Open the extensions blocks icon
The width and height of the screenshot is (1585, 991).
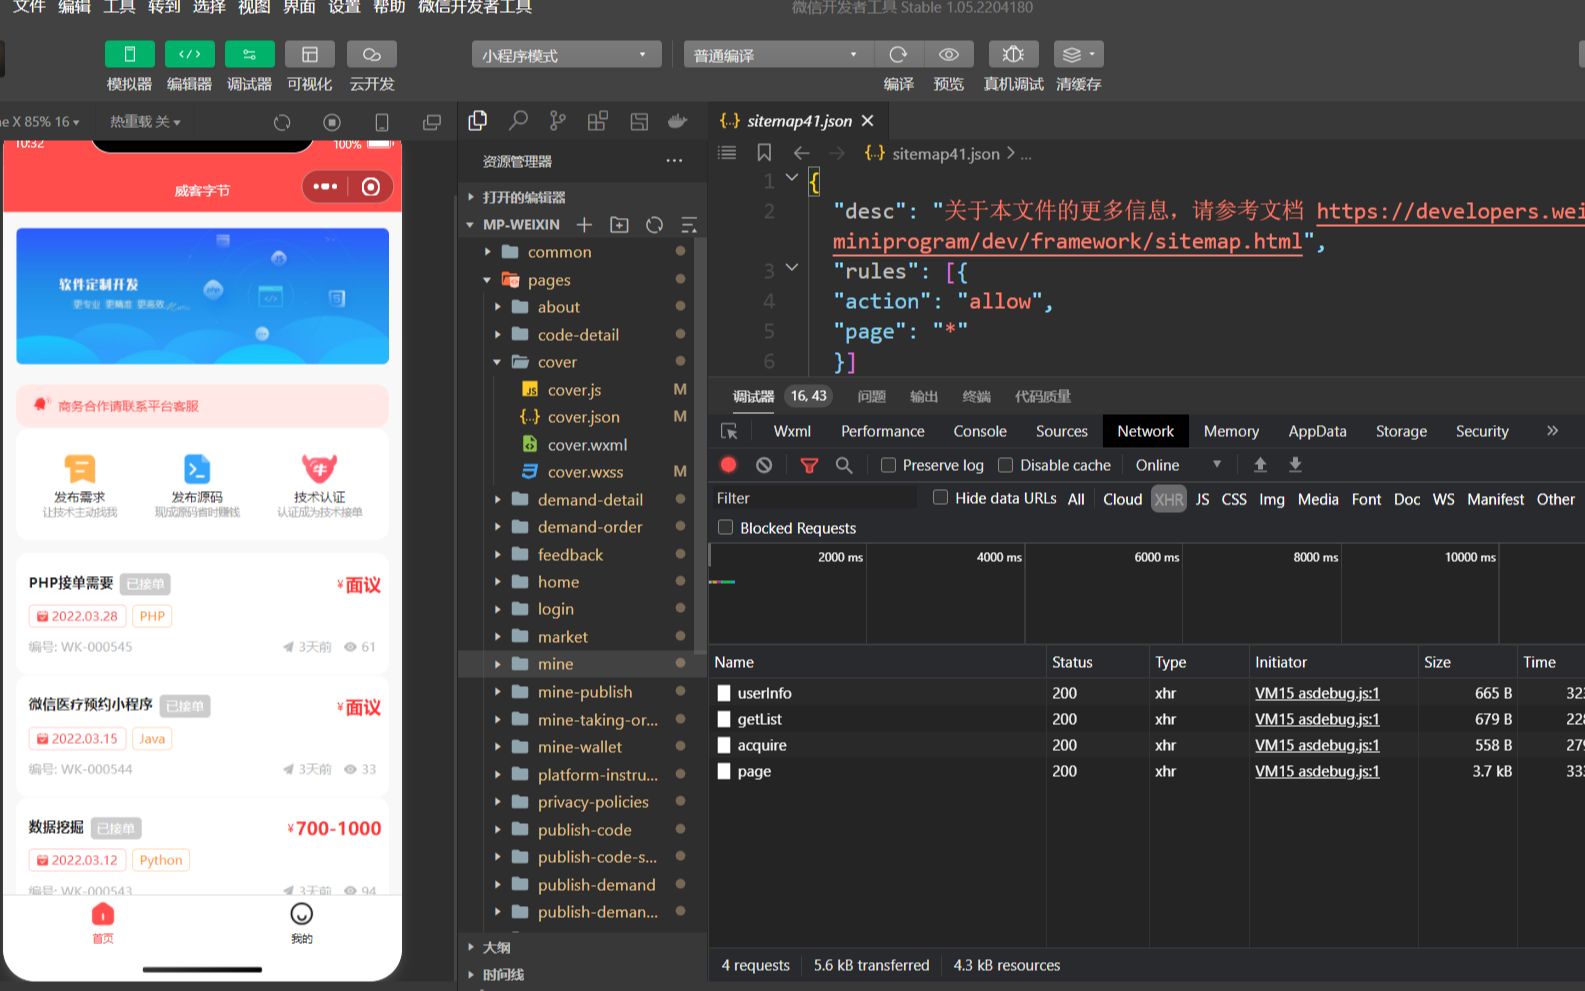click(597, 121)
